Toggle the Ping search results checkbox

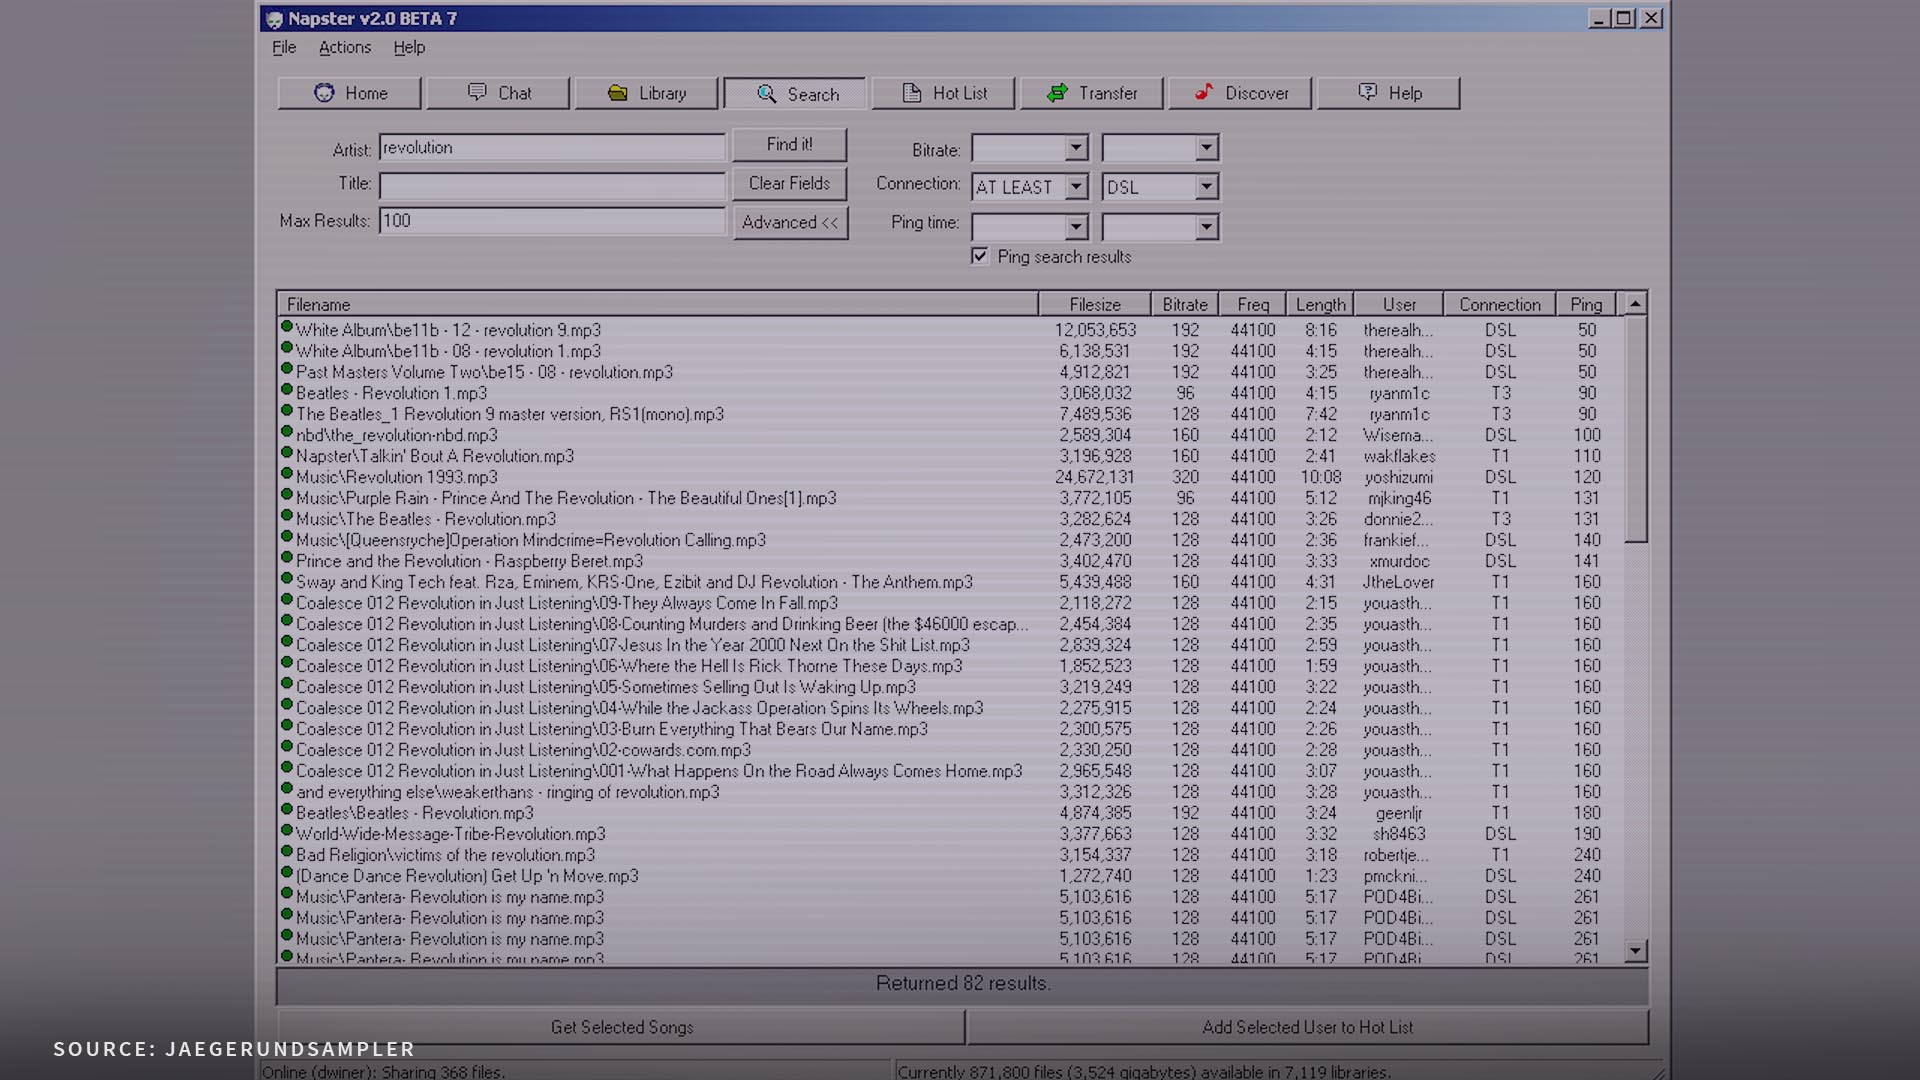[x=980, y=256]
